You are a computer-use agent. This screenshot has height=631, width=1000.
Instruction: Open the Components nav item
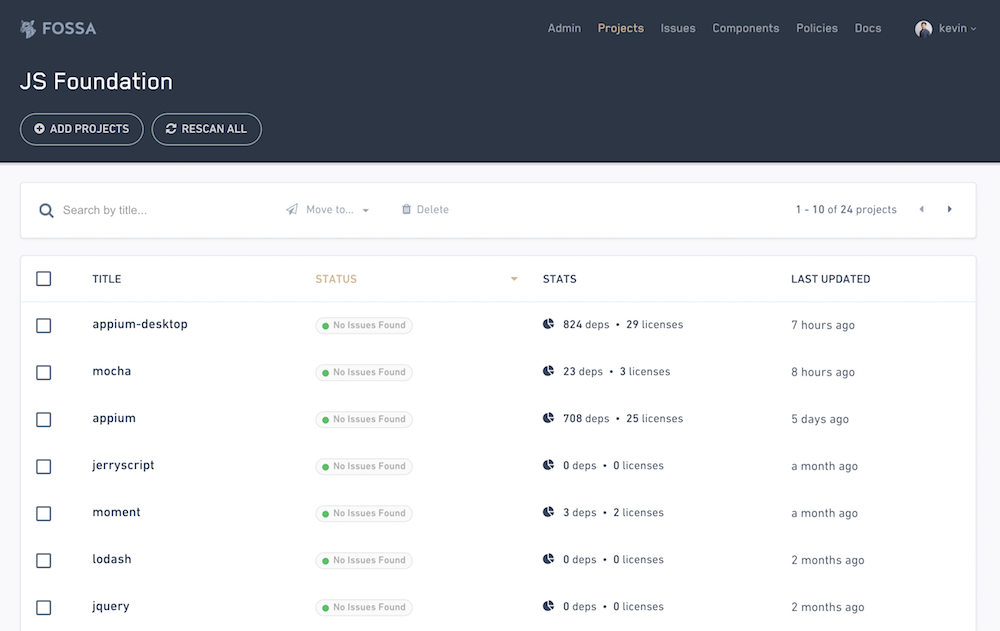coord(746,28)
